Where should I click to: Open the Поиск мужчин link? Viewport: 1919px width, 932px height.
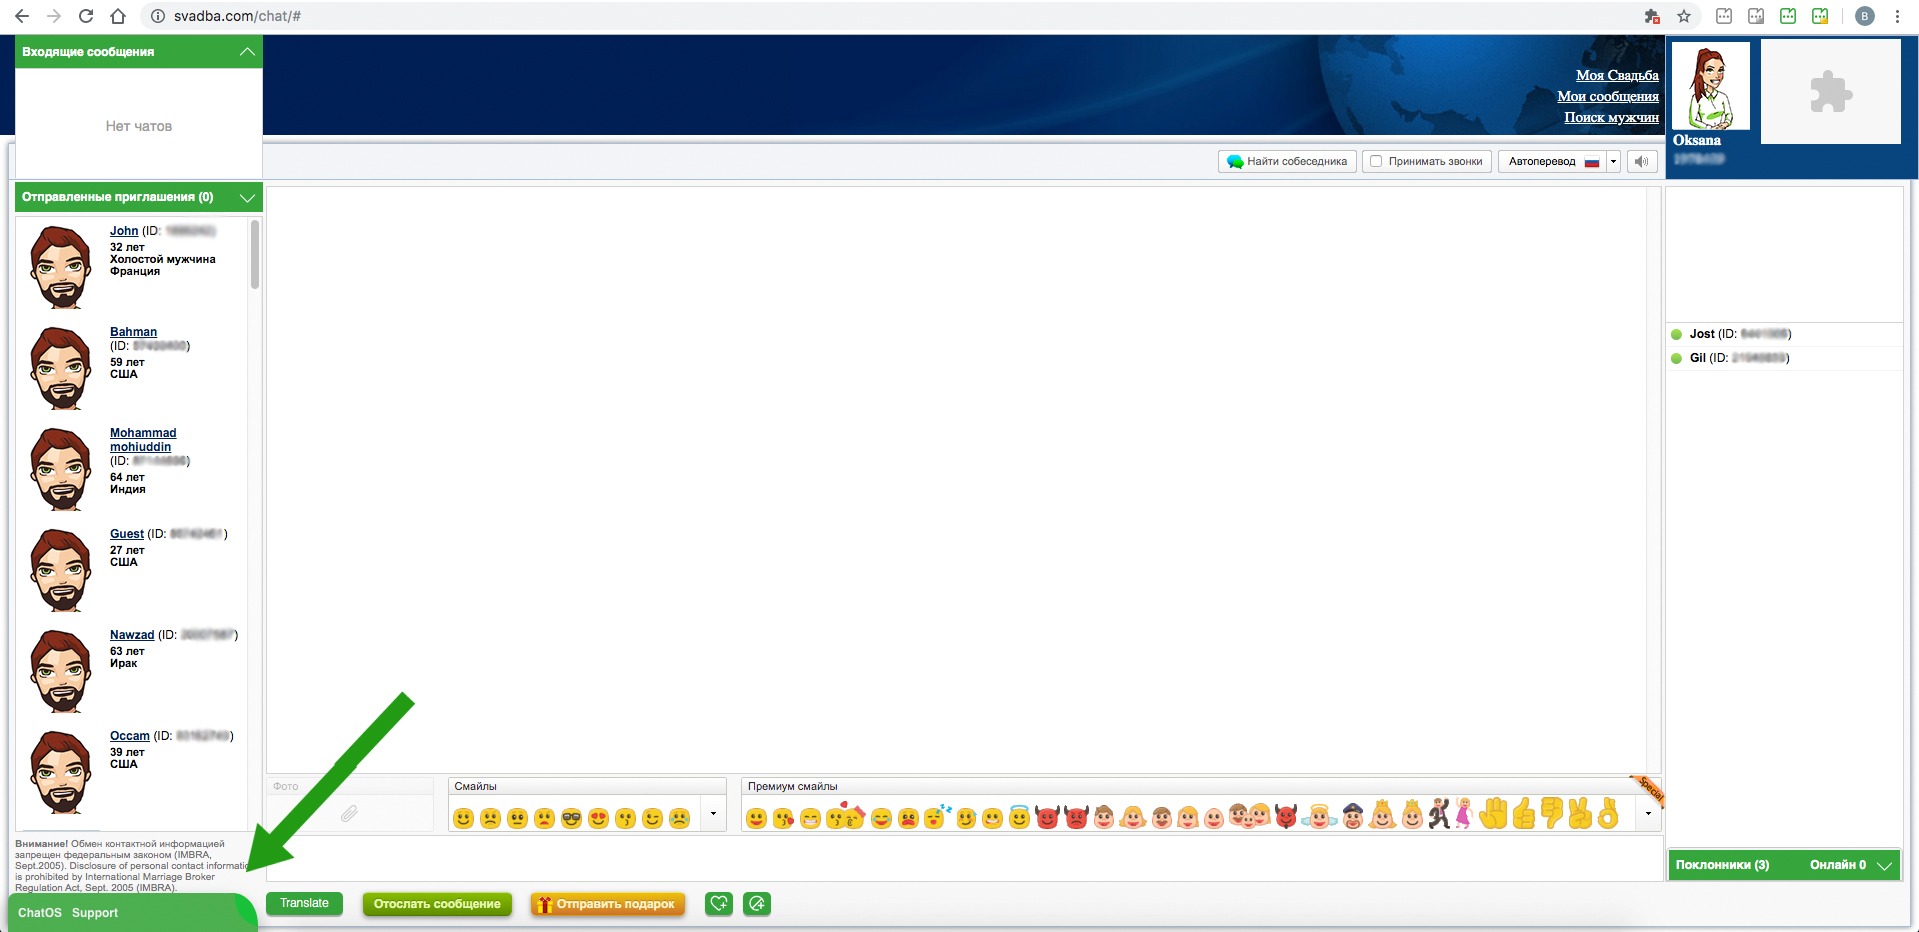pos(1611,117)
